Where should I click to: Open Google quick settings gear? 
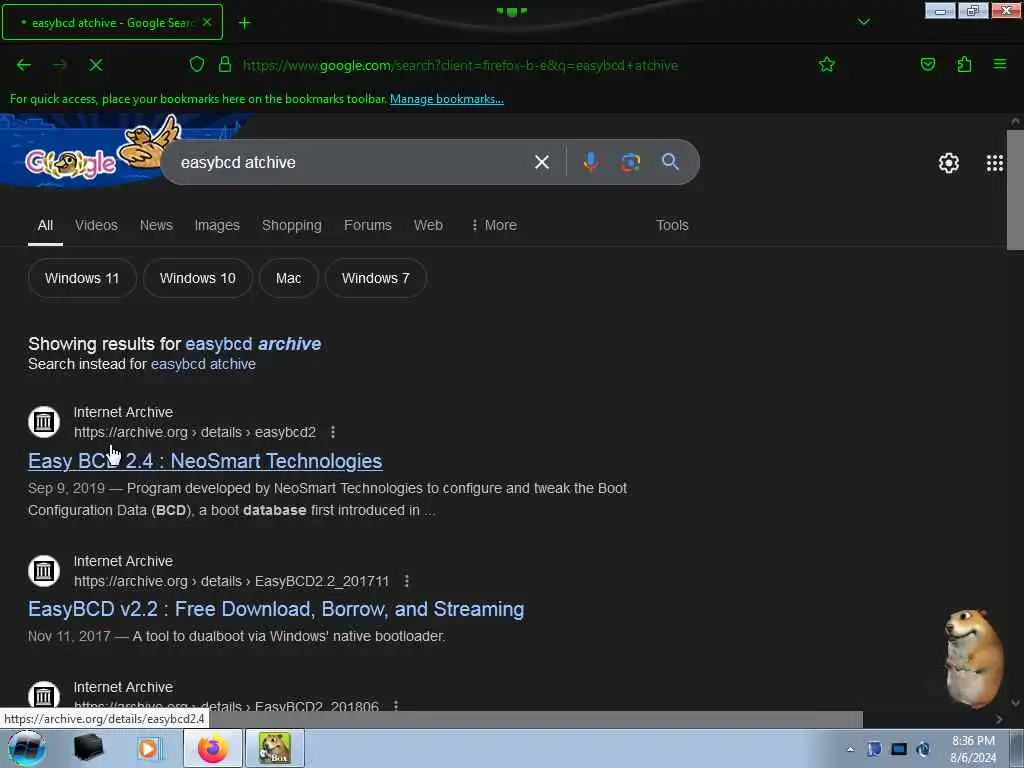pos(948,163)
